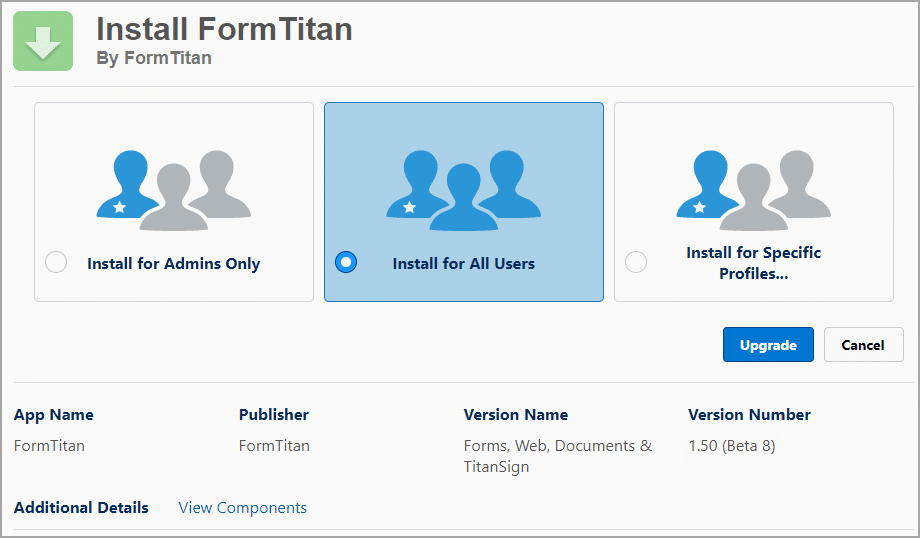Click the Forms, Web, Documents & TitanSign text
The image size is (920, 538).
[557, 456]
